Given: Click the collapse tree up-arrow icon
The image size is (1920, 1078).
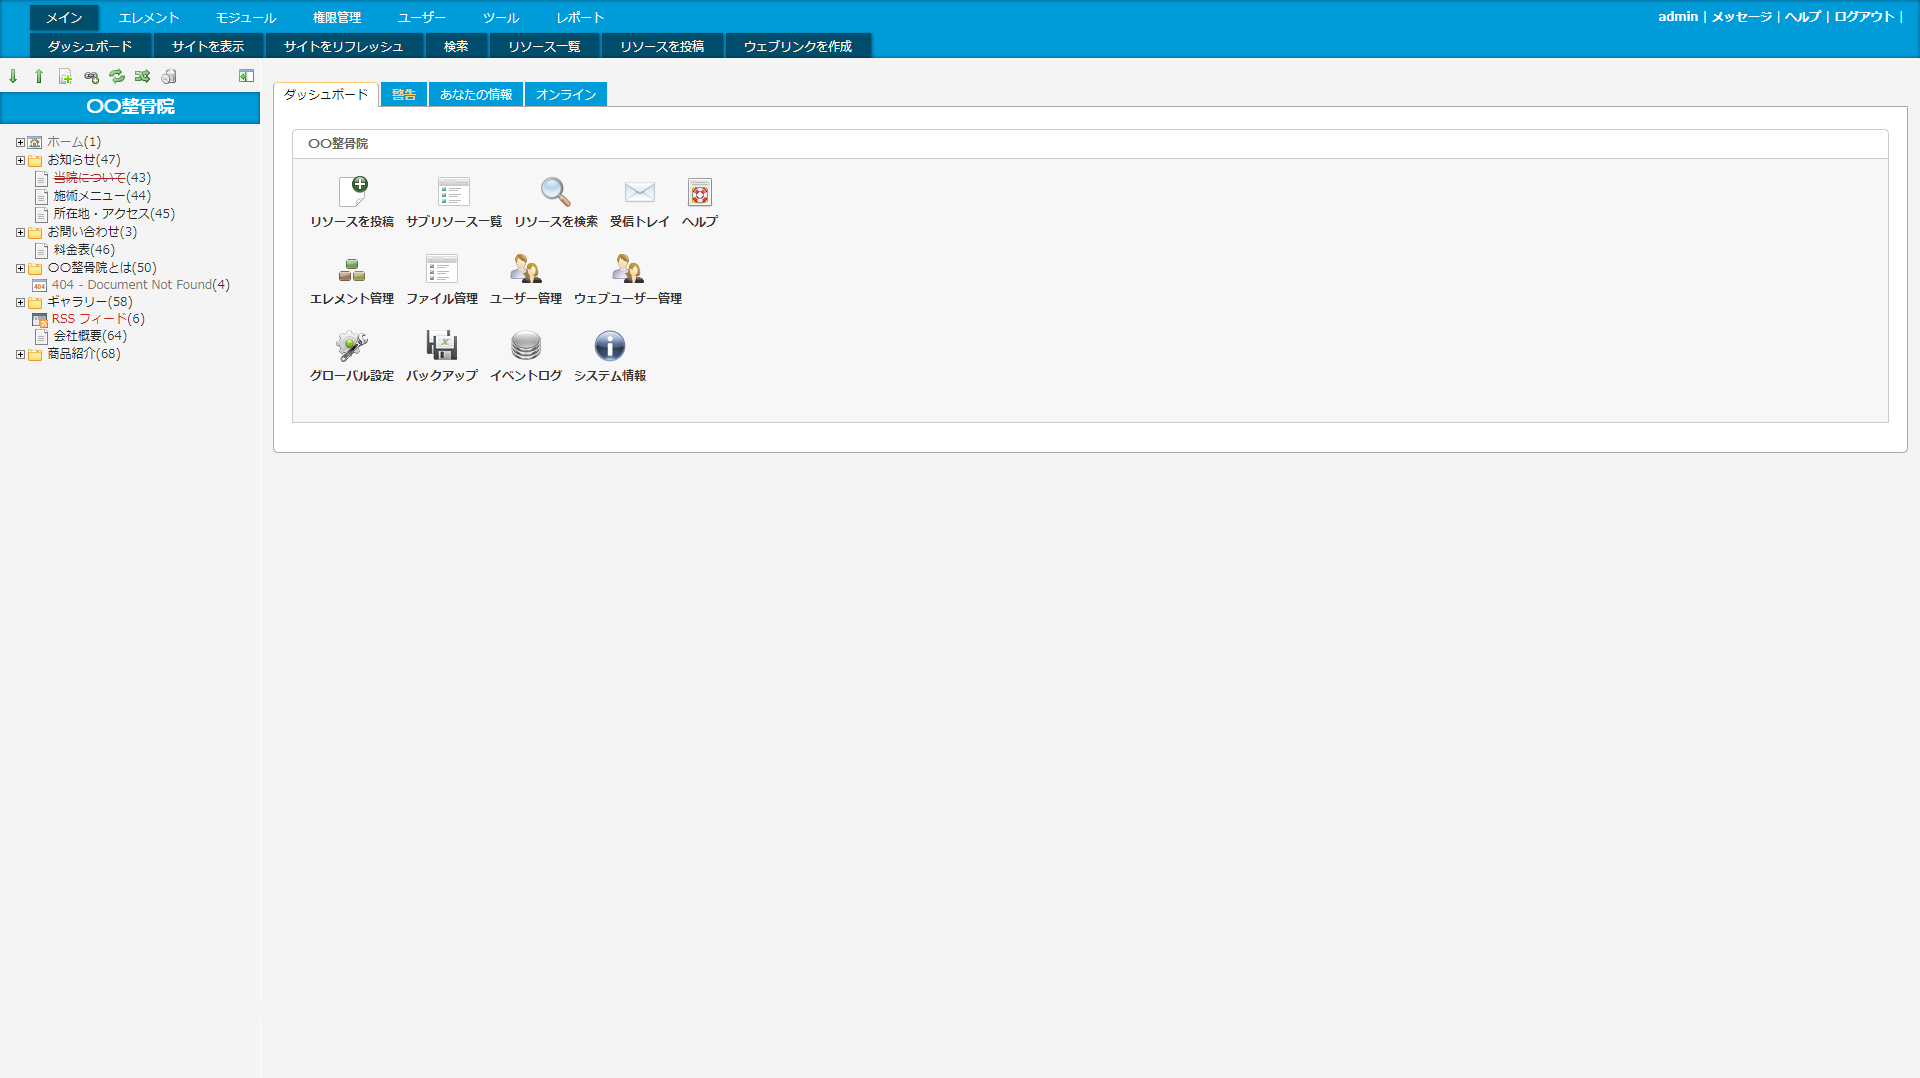Looking at the screenshot, I should 39,76.
